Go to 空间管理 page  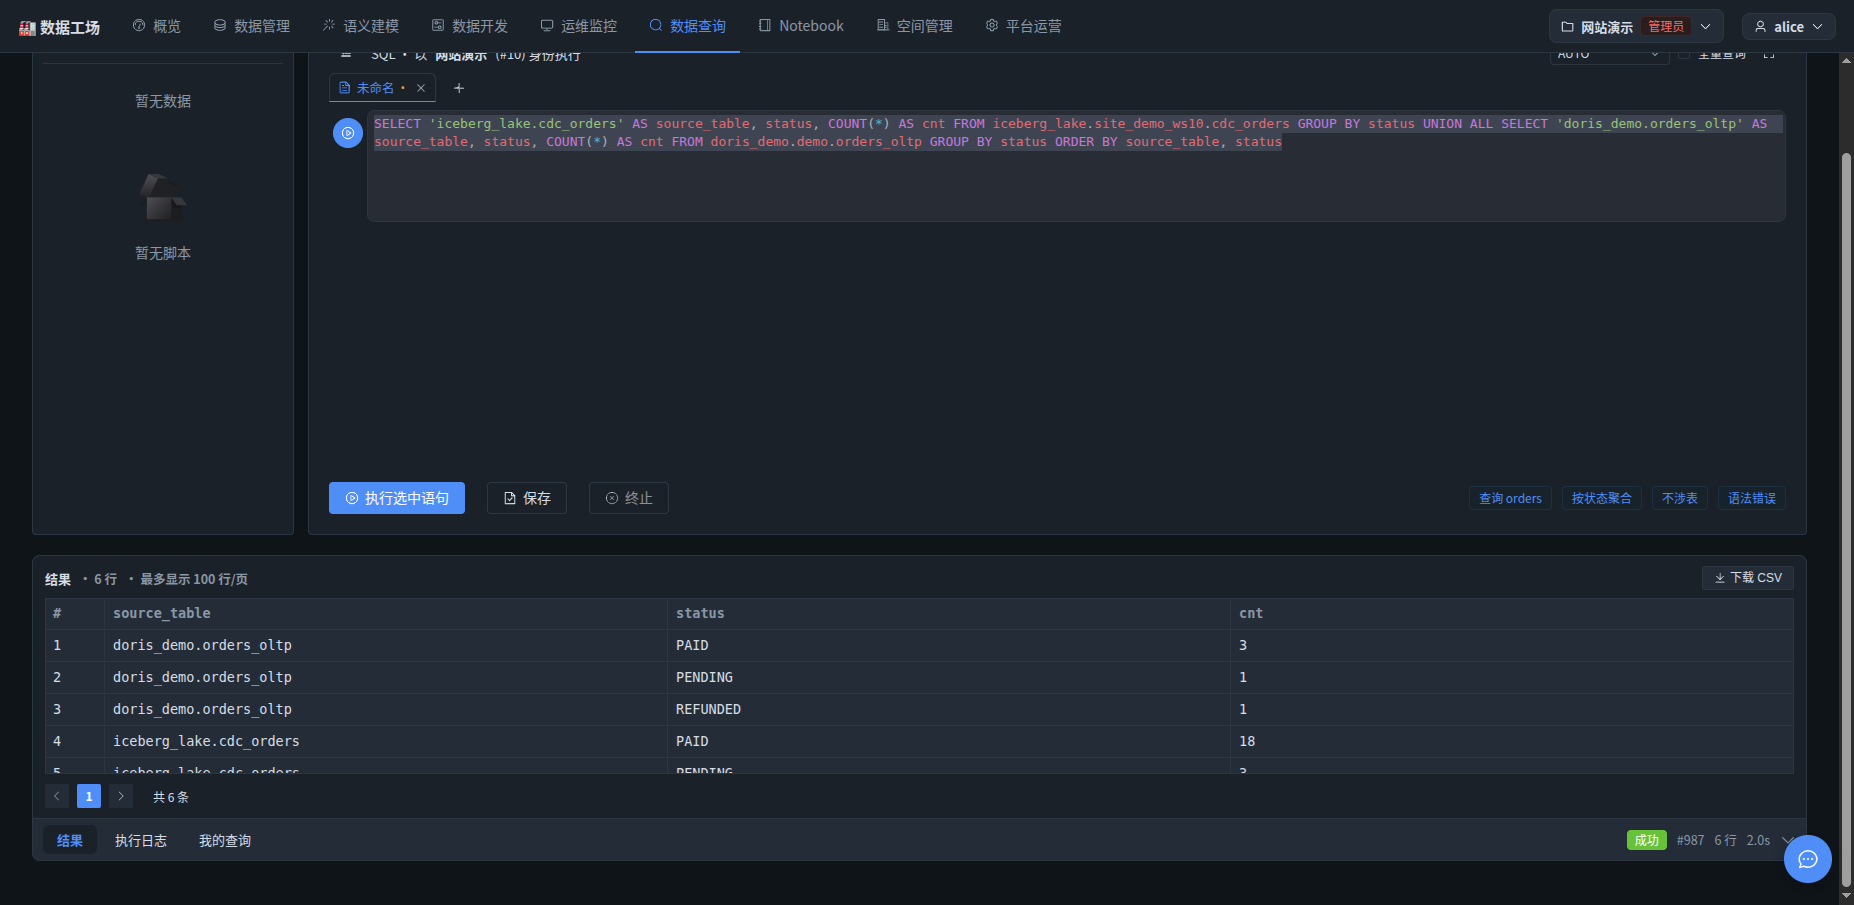(x=915, y=26)
